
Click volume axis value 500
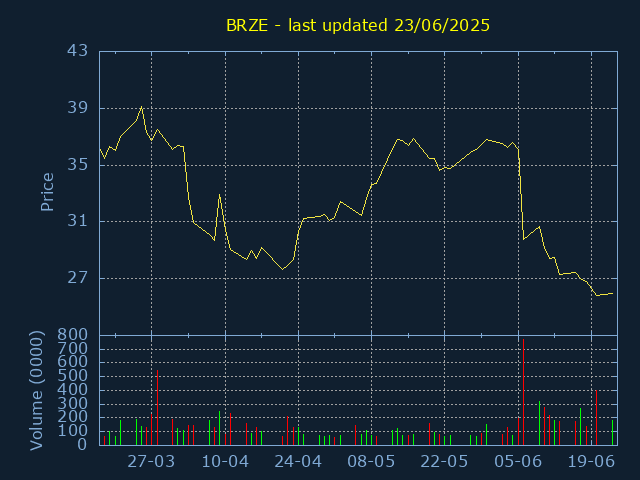(72, 376)
